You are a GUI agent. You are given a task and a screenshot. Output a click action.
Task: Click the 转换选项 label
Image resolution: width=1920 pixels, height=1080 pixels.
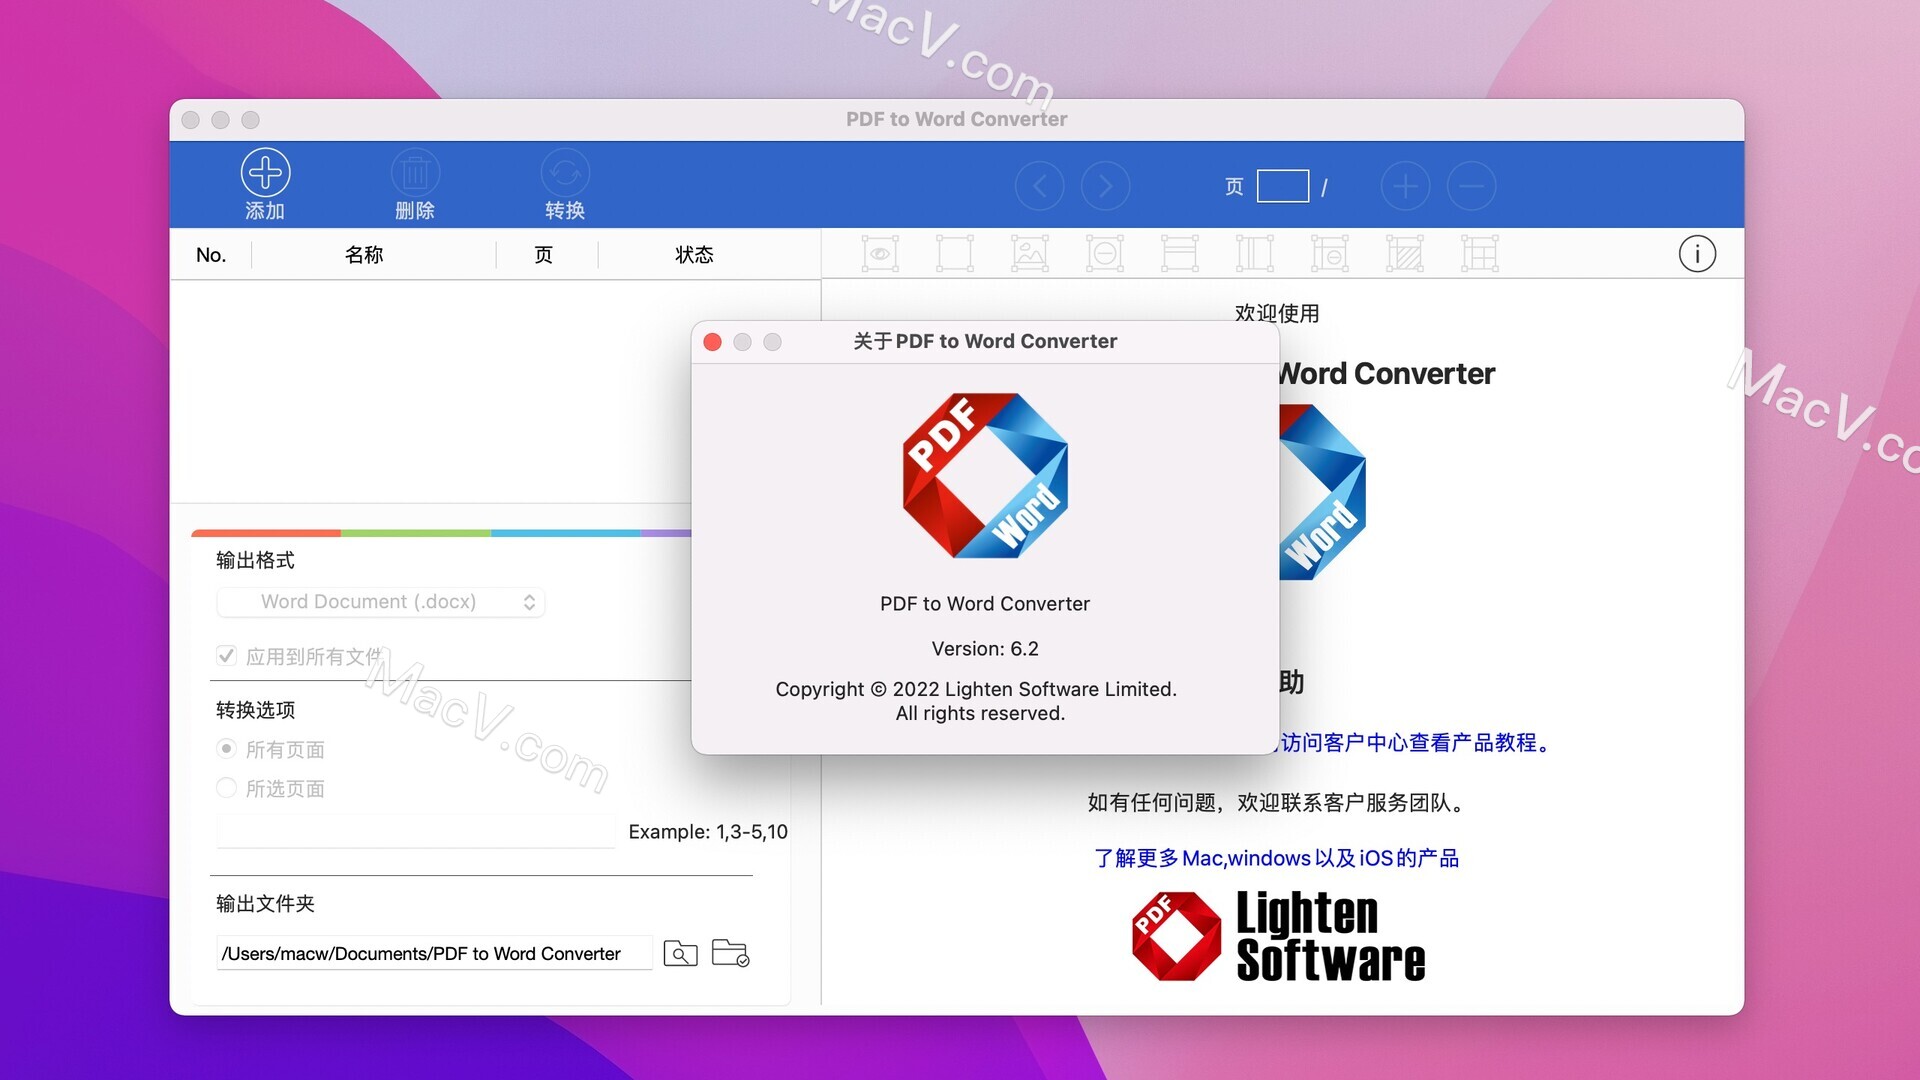pyautogui.click(x=255, y=710)
